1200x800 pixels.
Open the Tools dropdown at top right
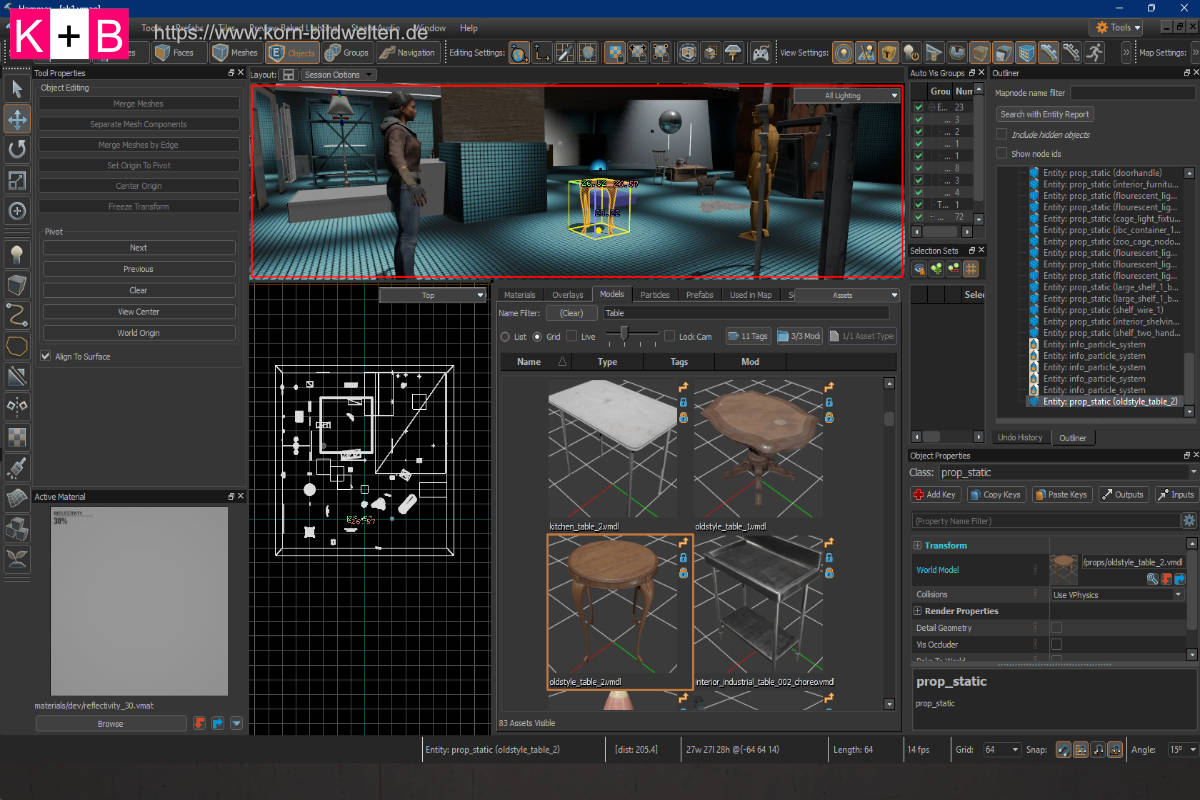[x=1115, y=27]
